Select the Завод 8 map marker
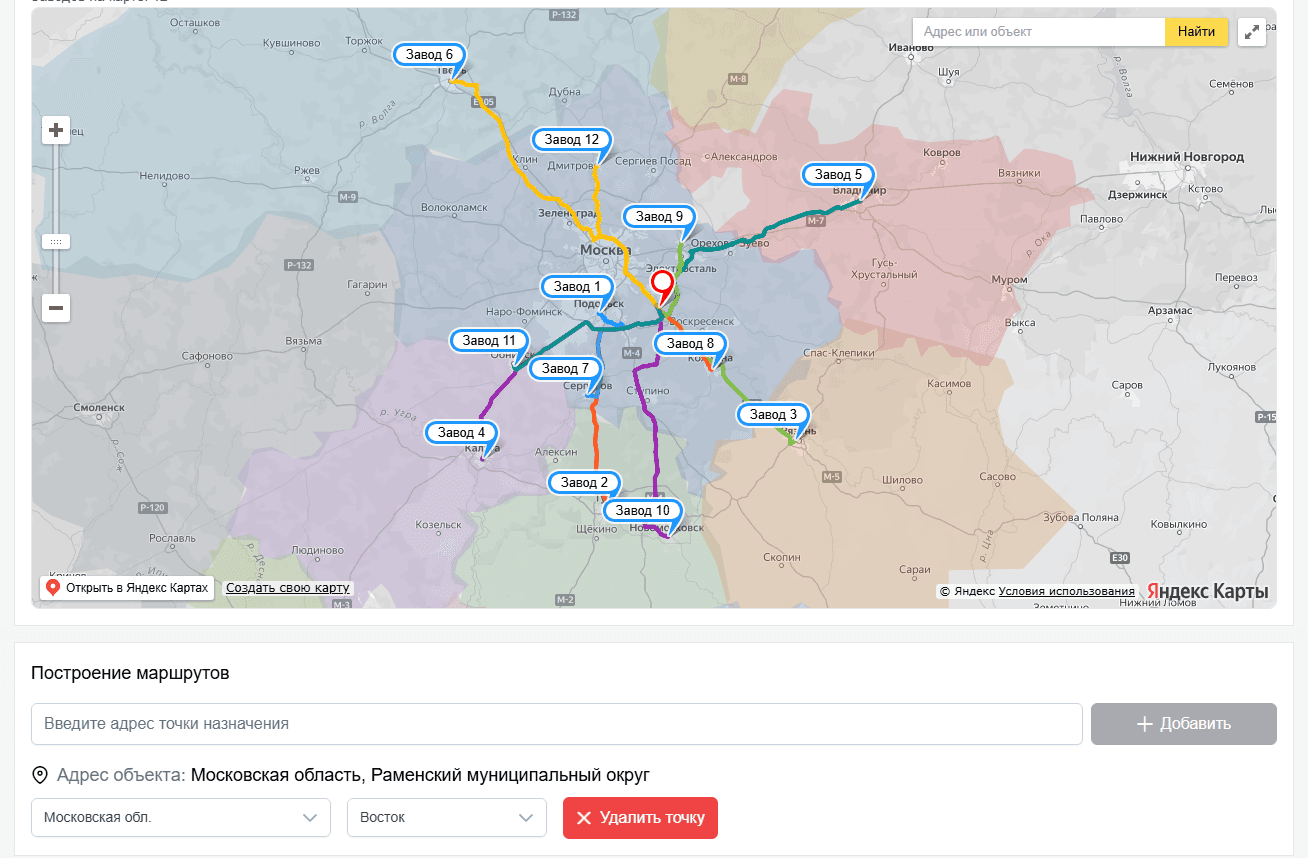Viewport: 1308px width, 858px height. 690,344
